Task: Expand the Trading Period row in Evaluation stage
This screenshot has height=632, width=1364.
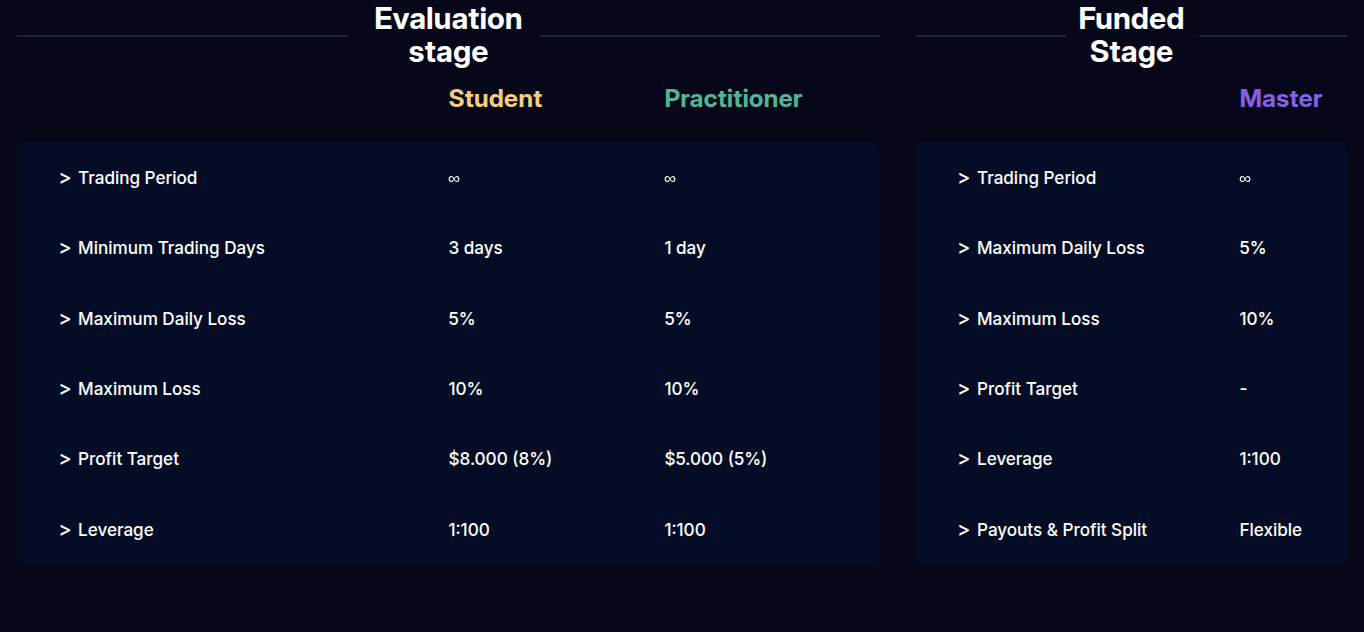Action: point(448,178)
